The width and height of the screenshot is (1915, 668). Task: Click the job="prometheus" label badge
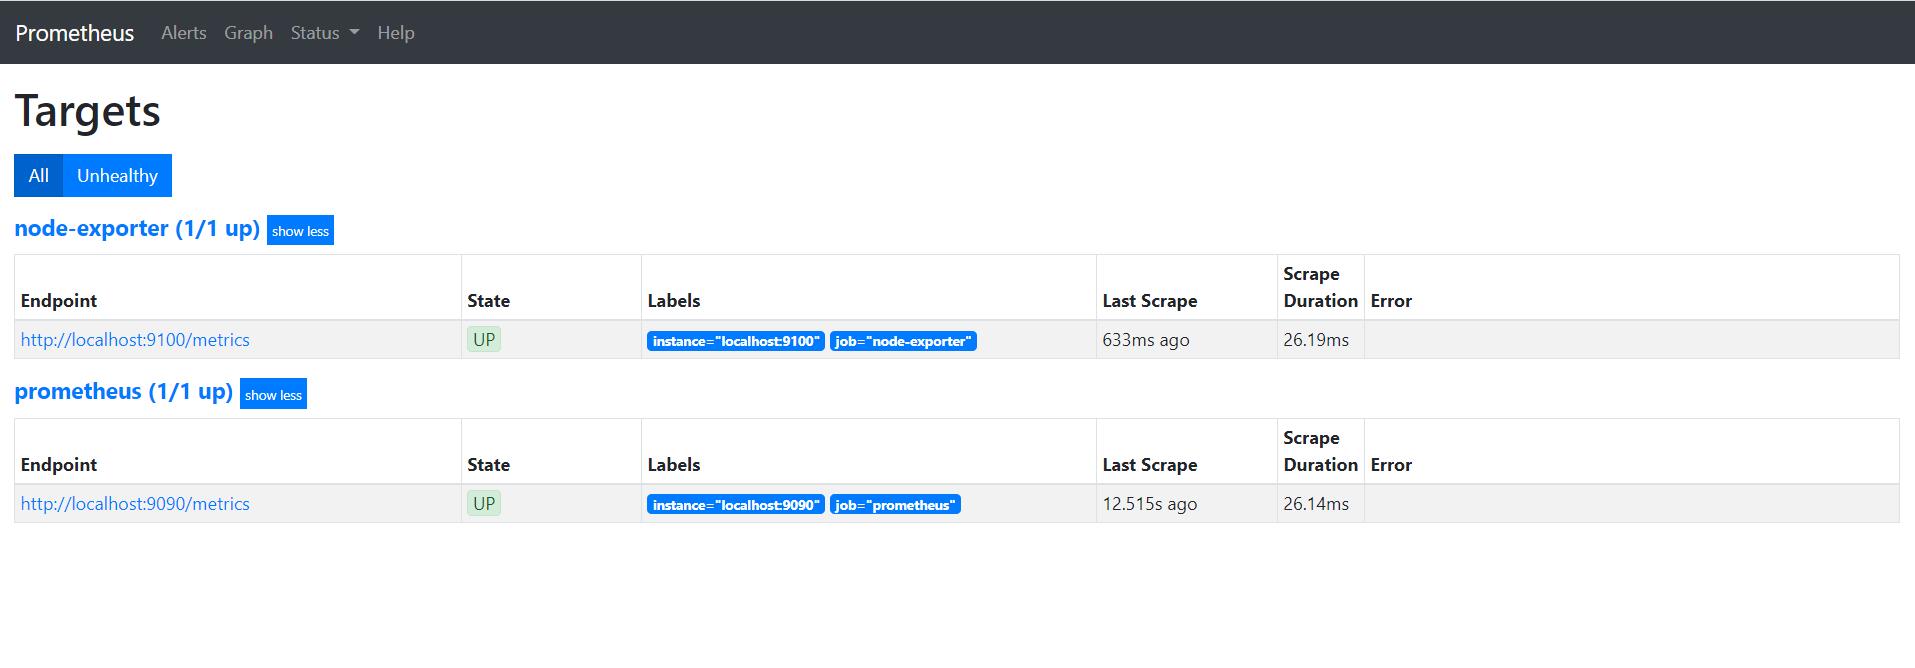pyautogui.click(x=895, y=505)
